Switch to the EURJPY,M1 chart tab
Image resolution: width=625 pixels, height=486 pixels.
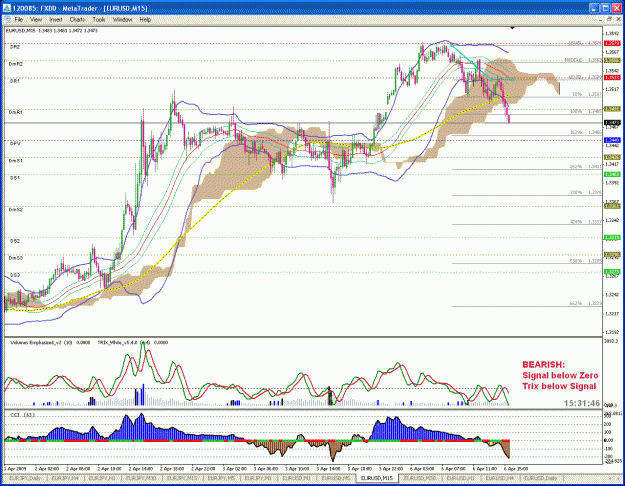pyautogui.click(x=258, y=478)
